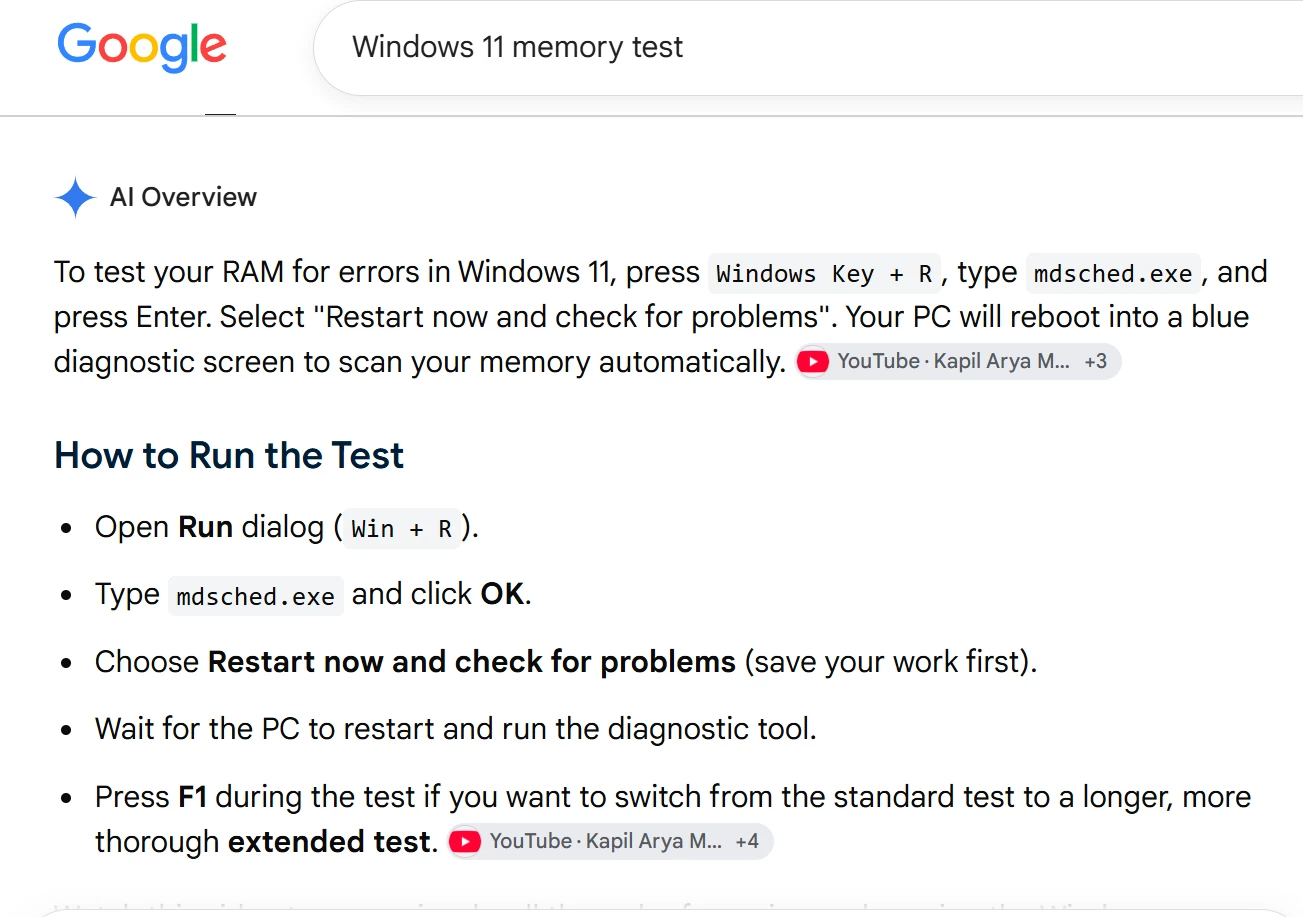Expand the +3 additional sources chip
This screenshot has height=917, width=1303.
[x=1096, y=361]
